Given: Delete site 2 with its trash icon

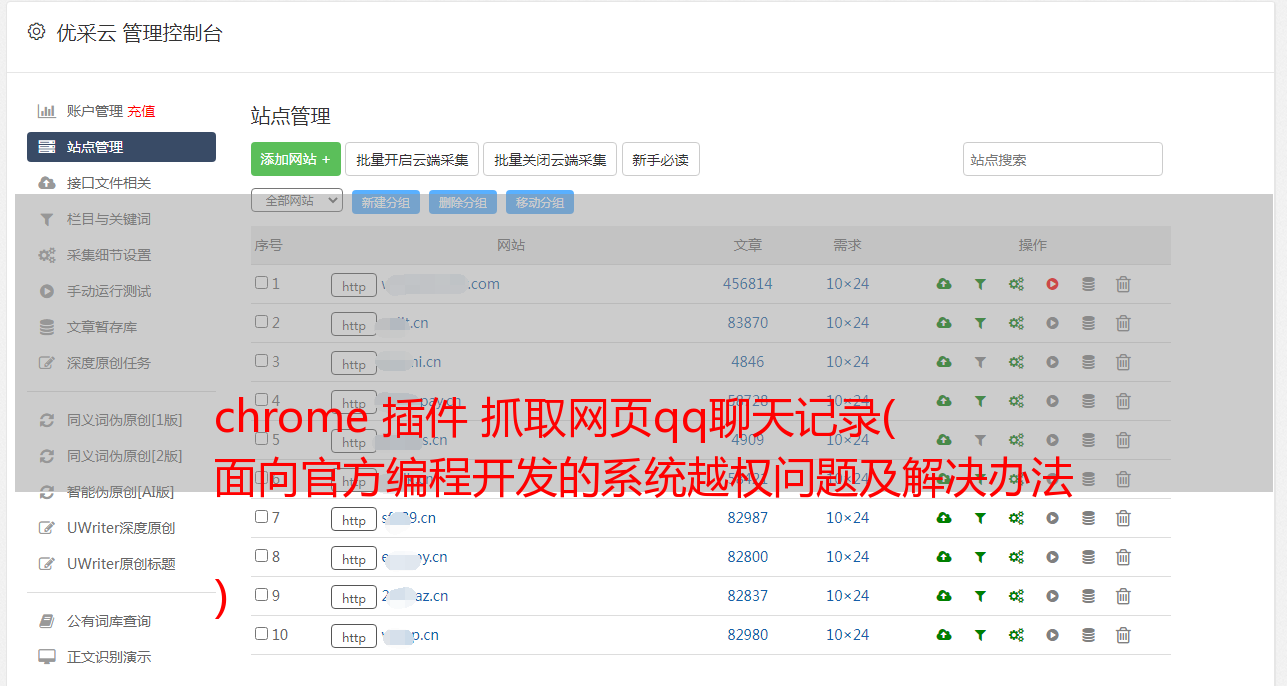Looking at the screenshot, I should 1123,323.
